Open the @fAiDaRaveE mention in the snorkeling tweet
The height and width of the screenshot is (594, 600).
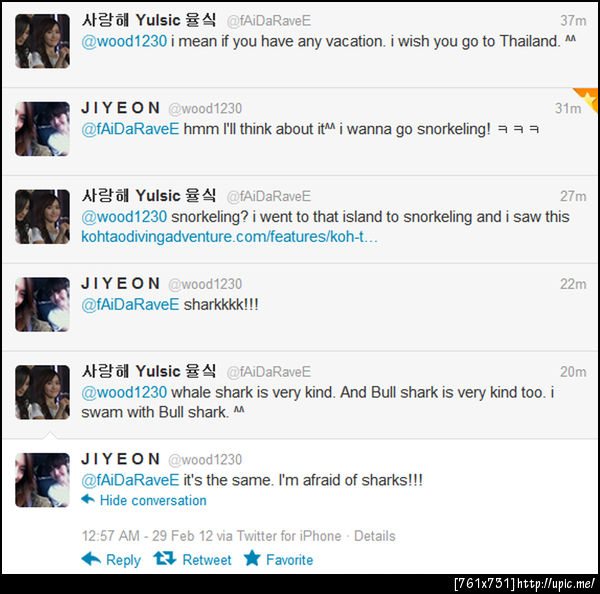click(x=130, y=129)
